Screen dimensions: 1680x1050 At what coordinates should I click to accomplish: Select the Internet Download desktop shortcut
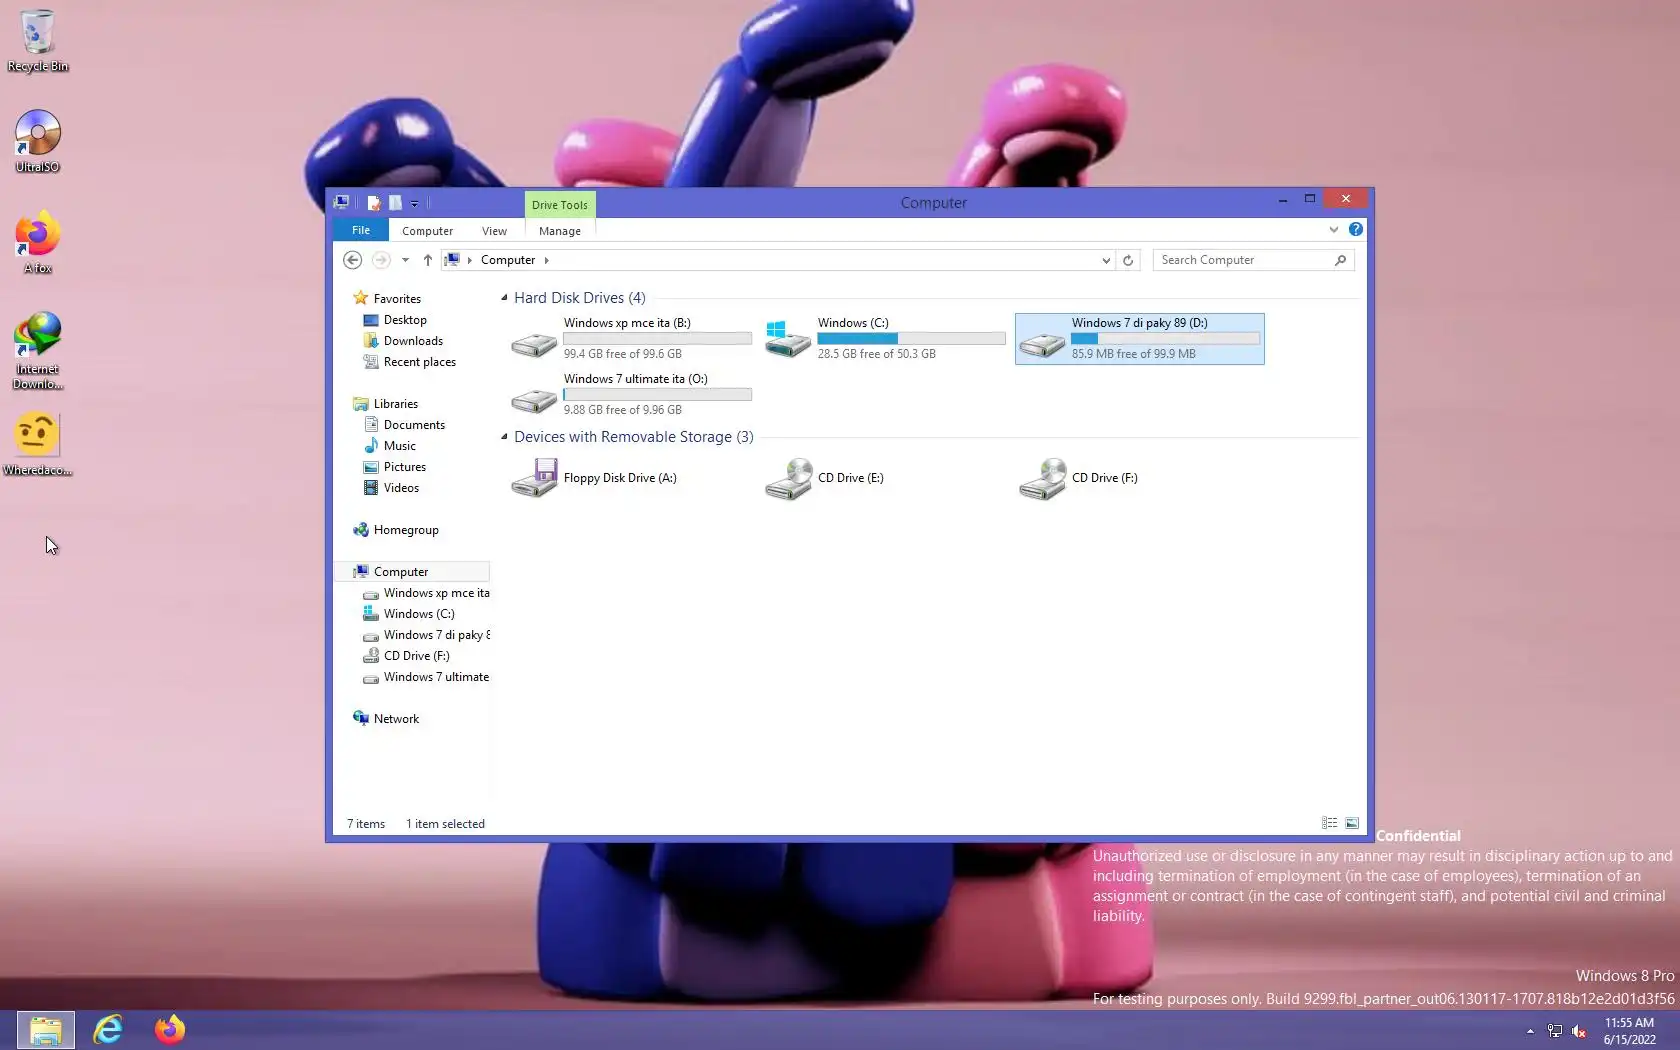coord(37,351)
